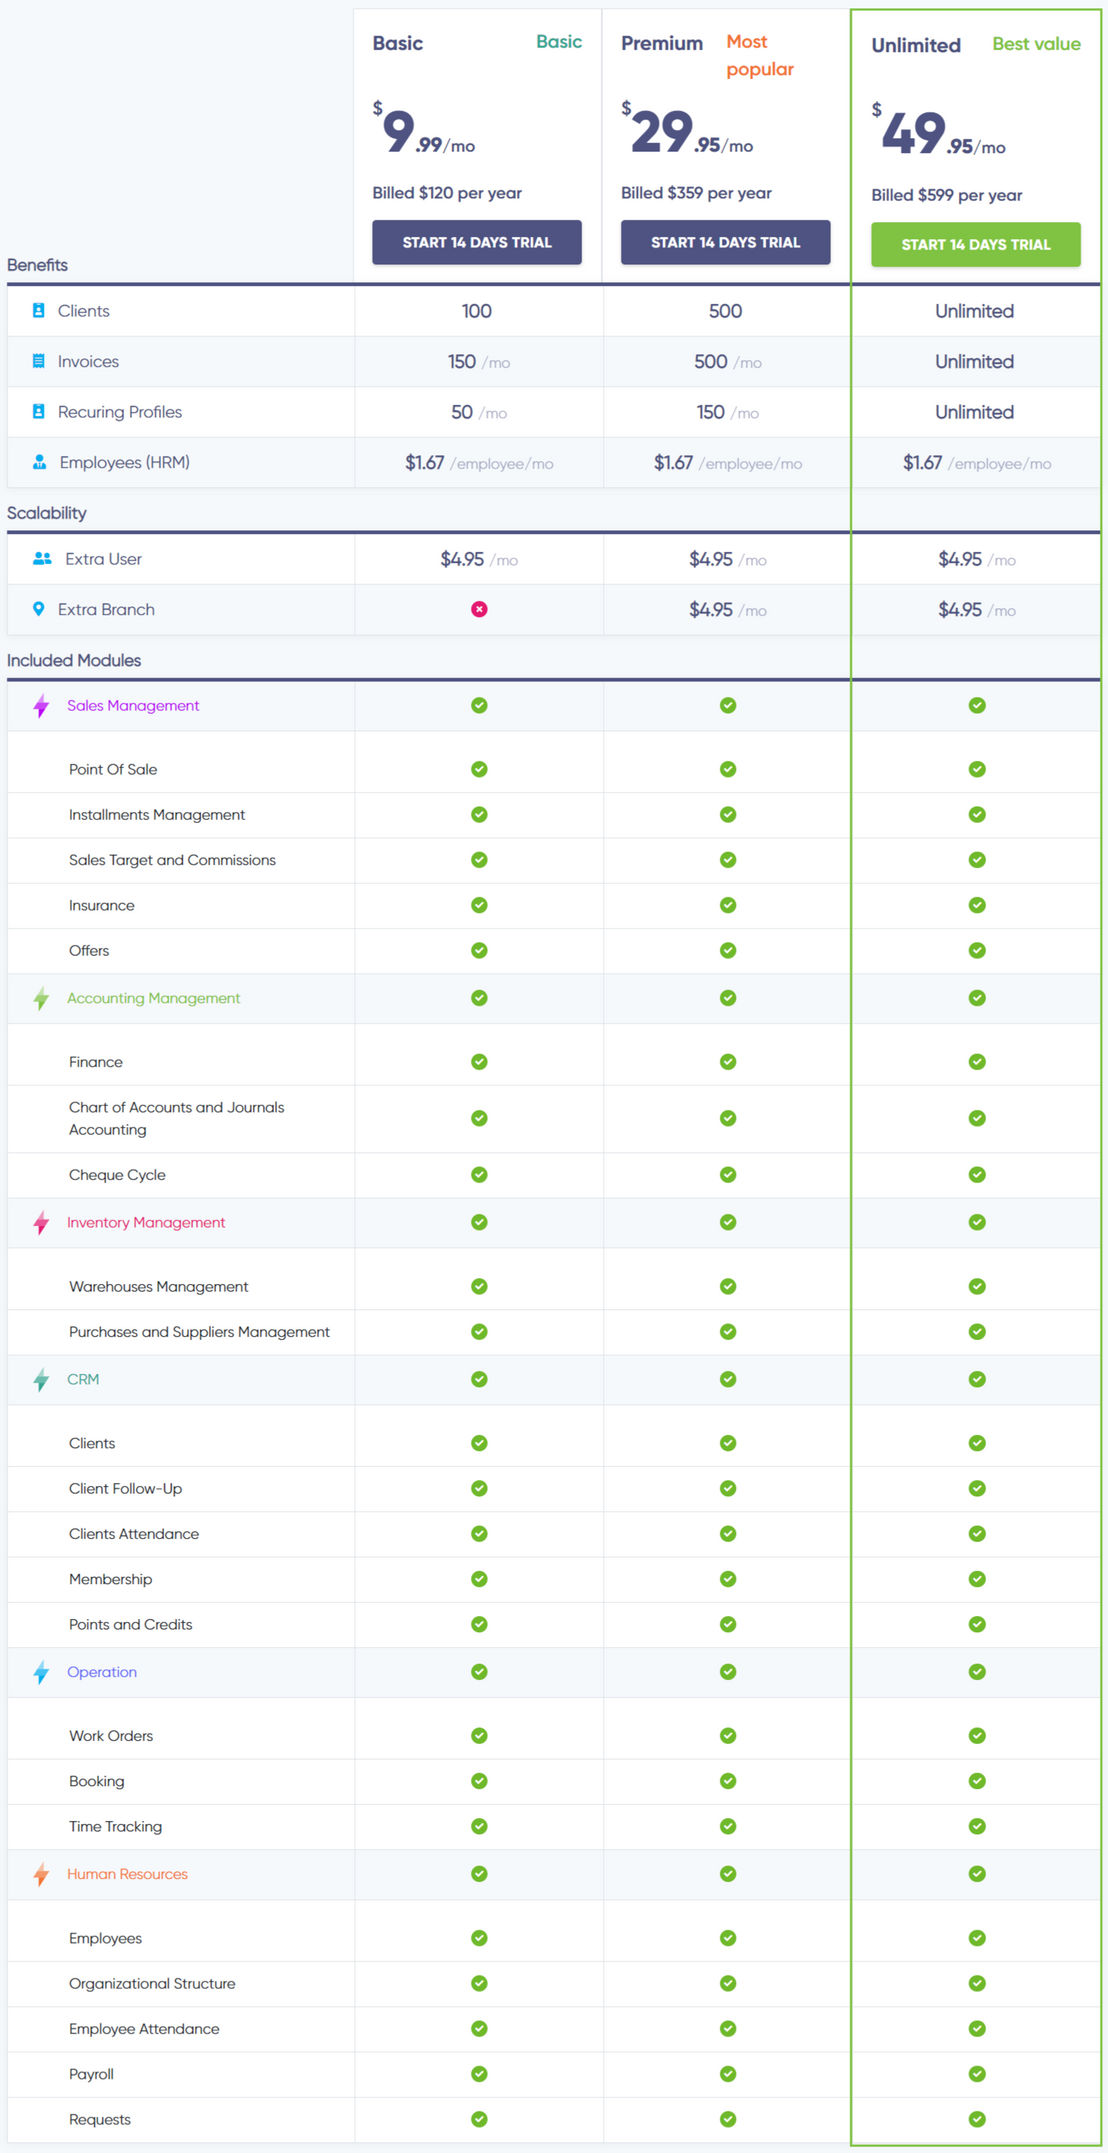Click Unlimited checkmark for Warehouses Management
This screenshot has height=2153, width=1108.
[x=977, y=1286]
